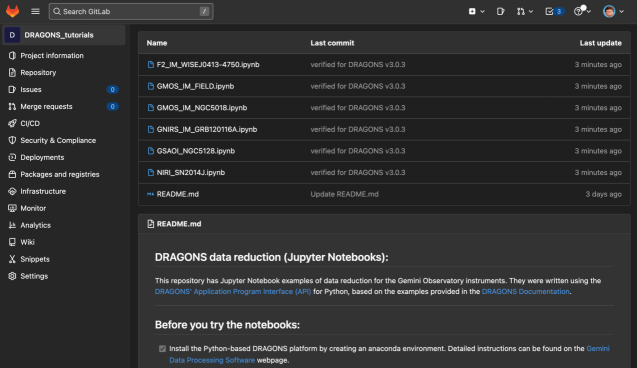
Task: Click the Packages and registries icon
Action: click(12, 174)
